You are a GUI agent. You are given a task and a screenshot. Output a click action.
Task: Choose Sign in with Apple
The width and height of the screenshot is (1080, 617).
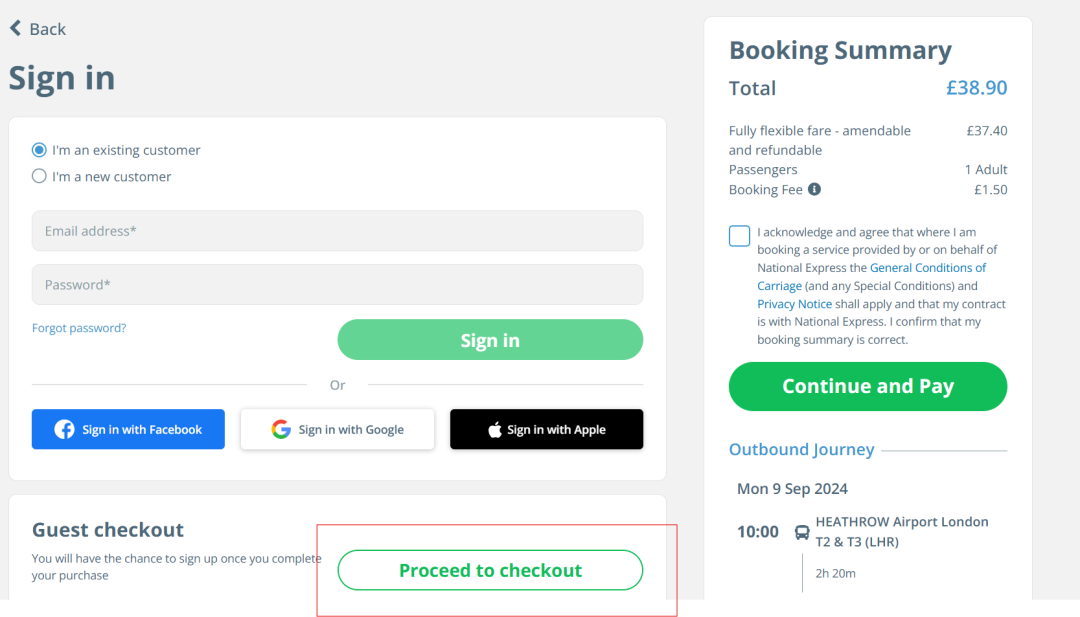coord(546,430)
